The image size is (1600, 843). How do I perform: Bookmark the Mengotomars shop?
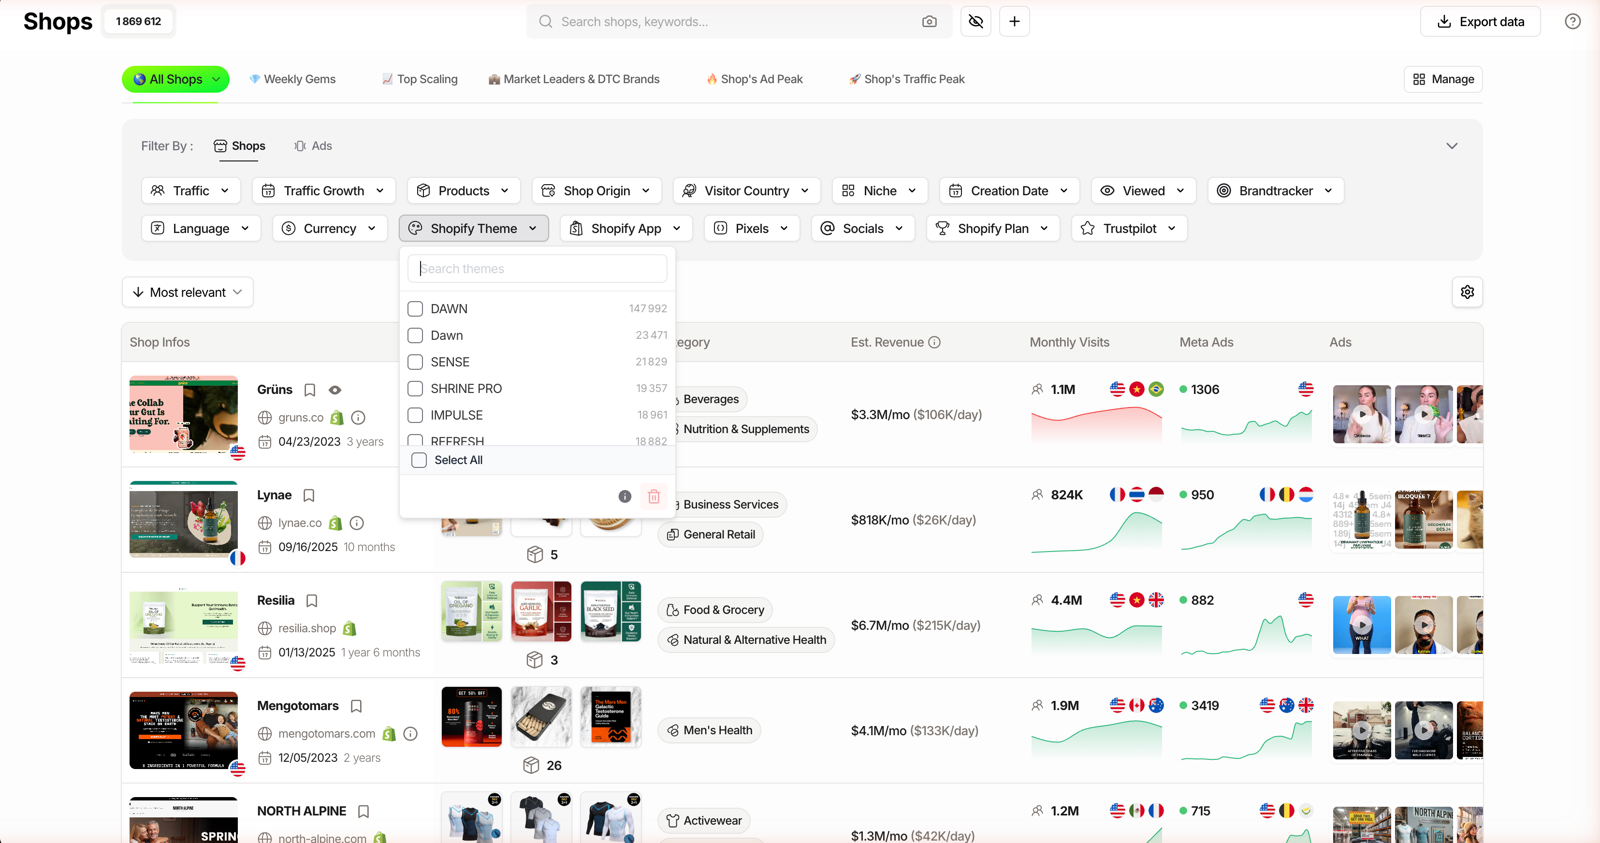point(356,706)
